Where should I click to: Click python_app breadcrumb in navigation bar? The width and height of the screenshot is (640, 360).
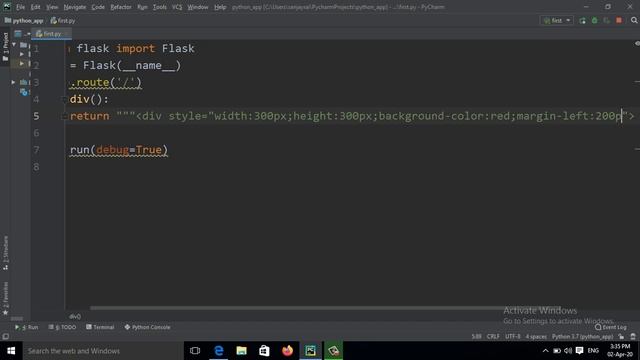(x=24, y=20)
